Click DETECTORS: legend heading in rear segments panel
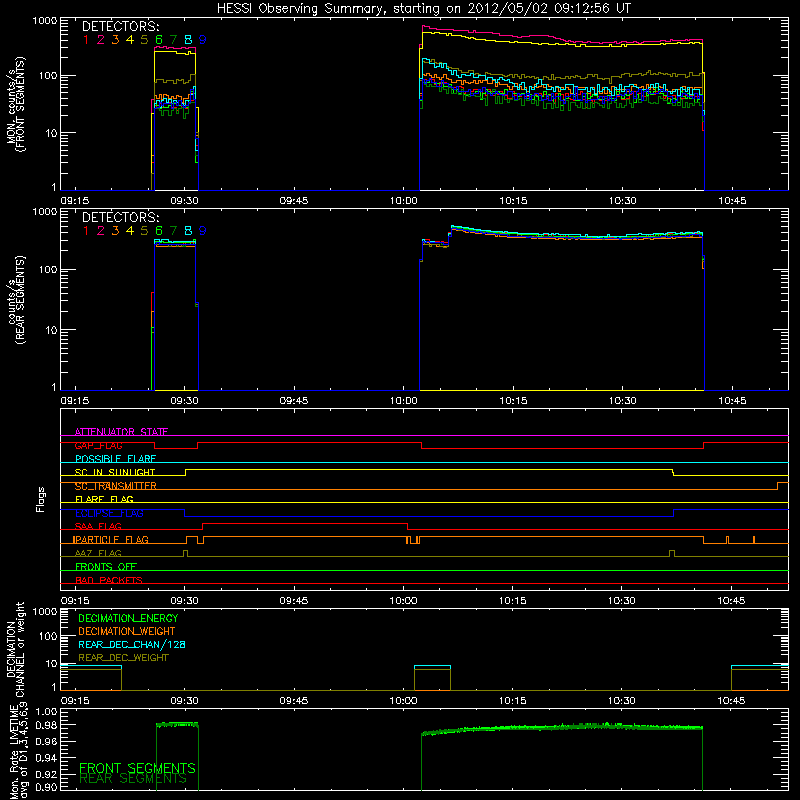 pyautogui.click(x=120, y=218)
